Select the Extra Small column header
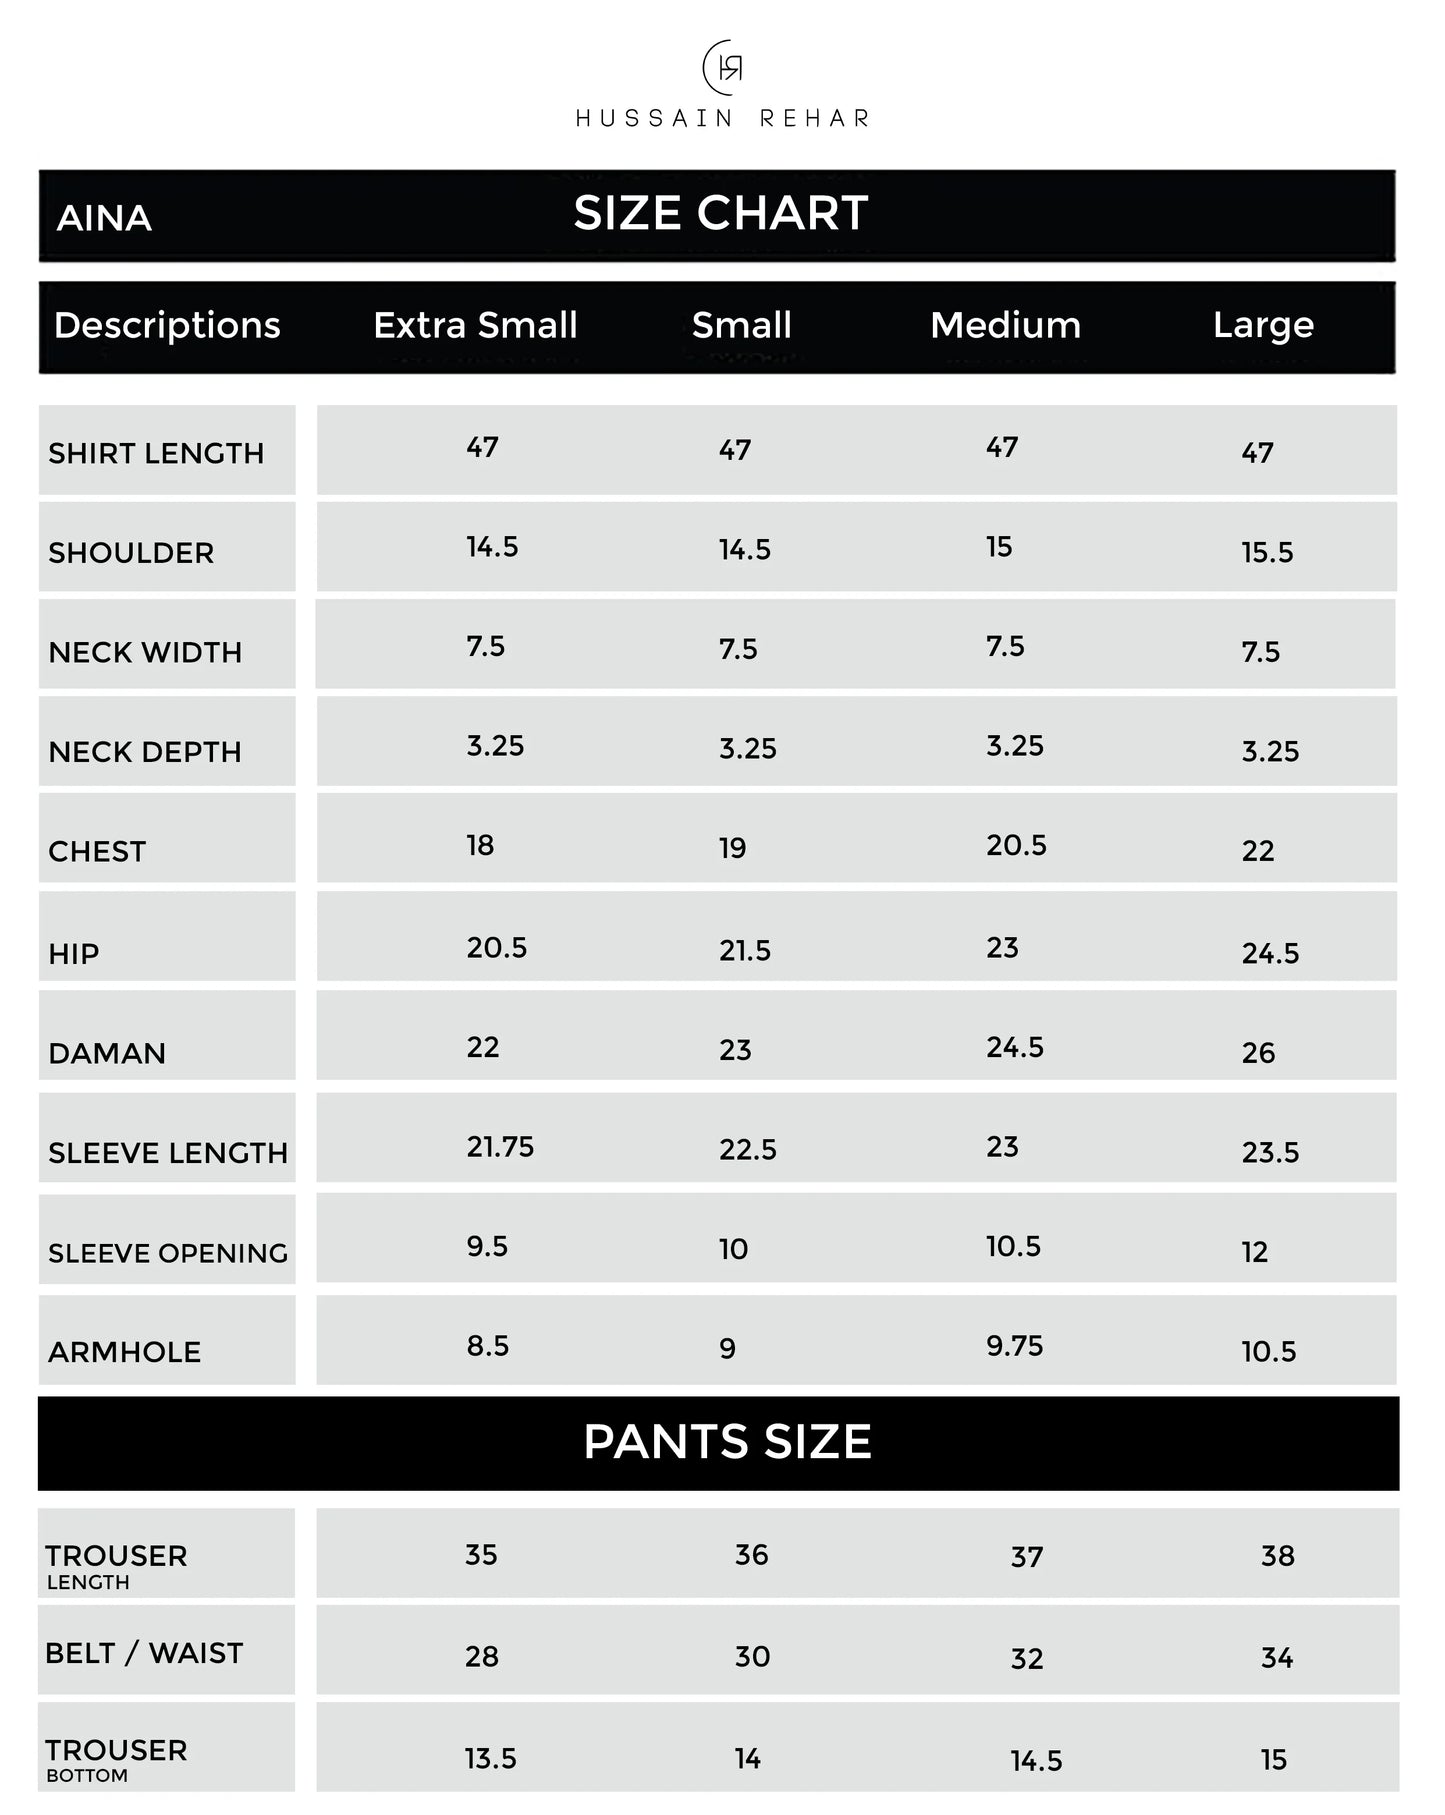Viewport: 1445px width, 1815px height. [475, 325]
